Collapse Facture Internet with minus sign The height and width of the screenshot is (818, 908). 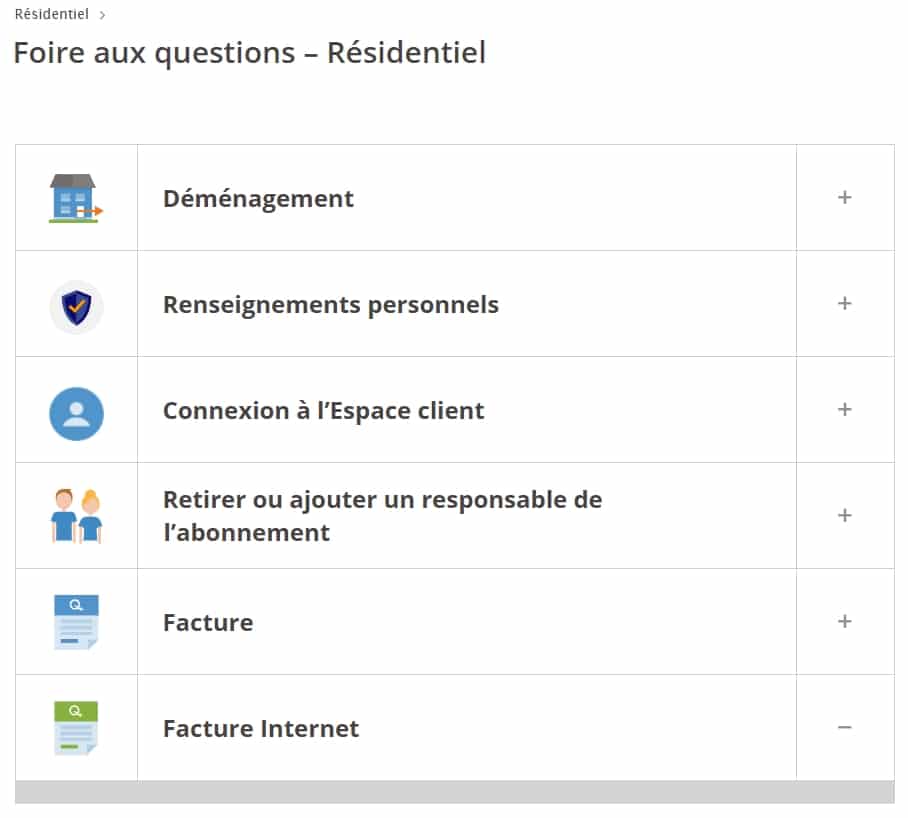pos(844,728)
